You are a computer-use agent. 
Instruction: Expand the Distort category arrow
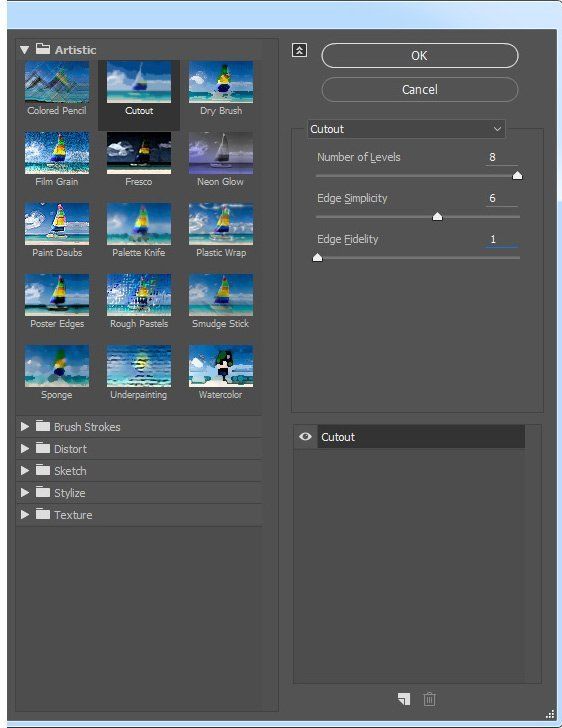tap(25, 448)
